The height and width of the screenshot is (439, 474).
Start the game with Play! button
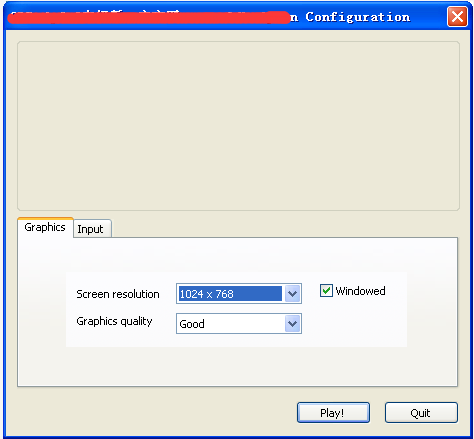333,413
